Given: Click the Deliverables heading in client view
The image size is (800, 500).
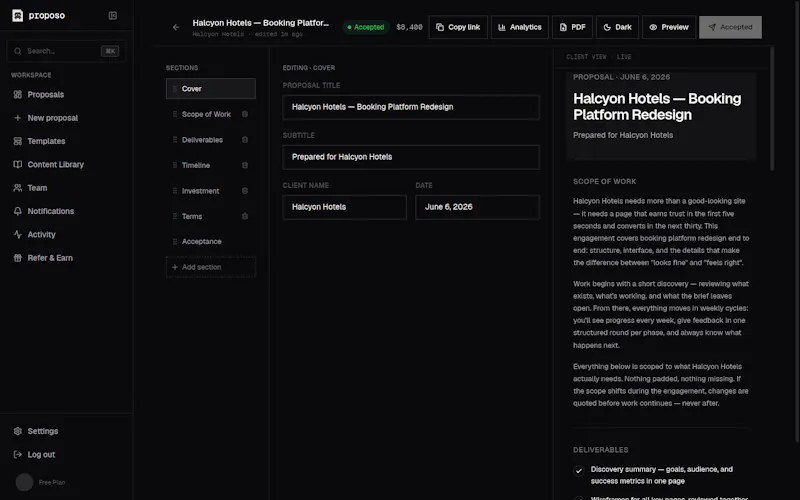Looking at the screenshot, I should (x=601, y=450).
